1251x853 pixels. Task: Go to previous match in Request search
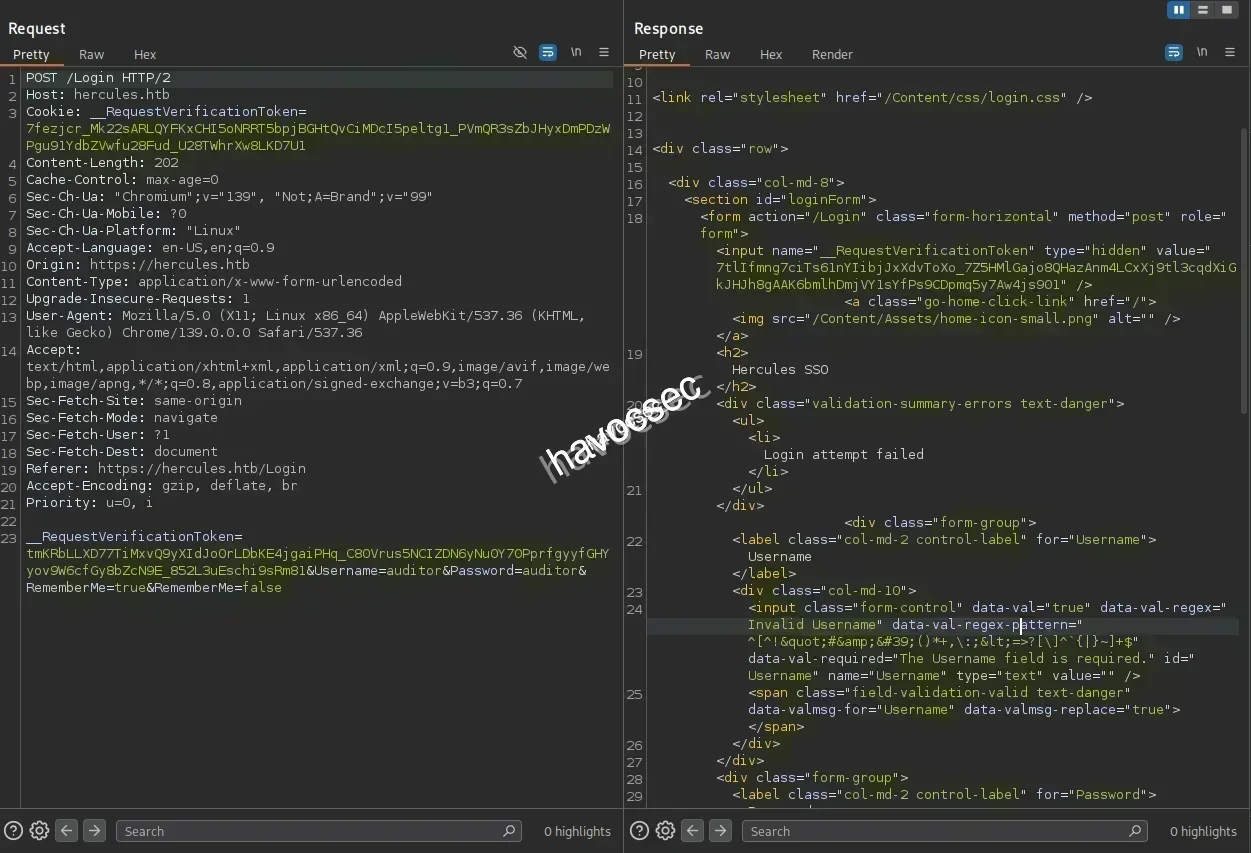[x=67, y=830]
